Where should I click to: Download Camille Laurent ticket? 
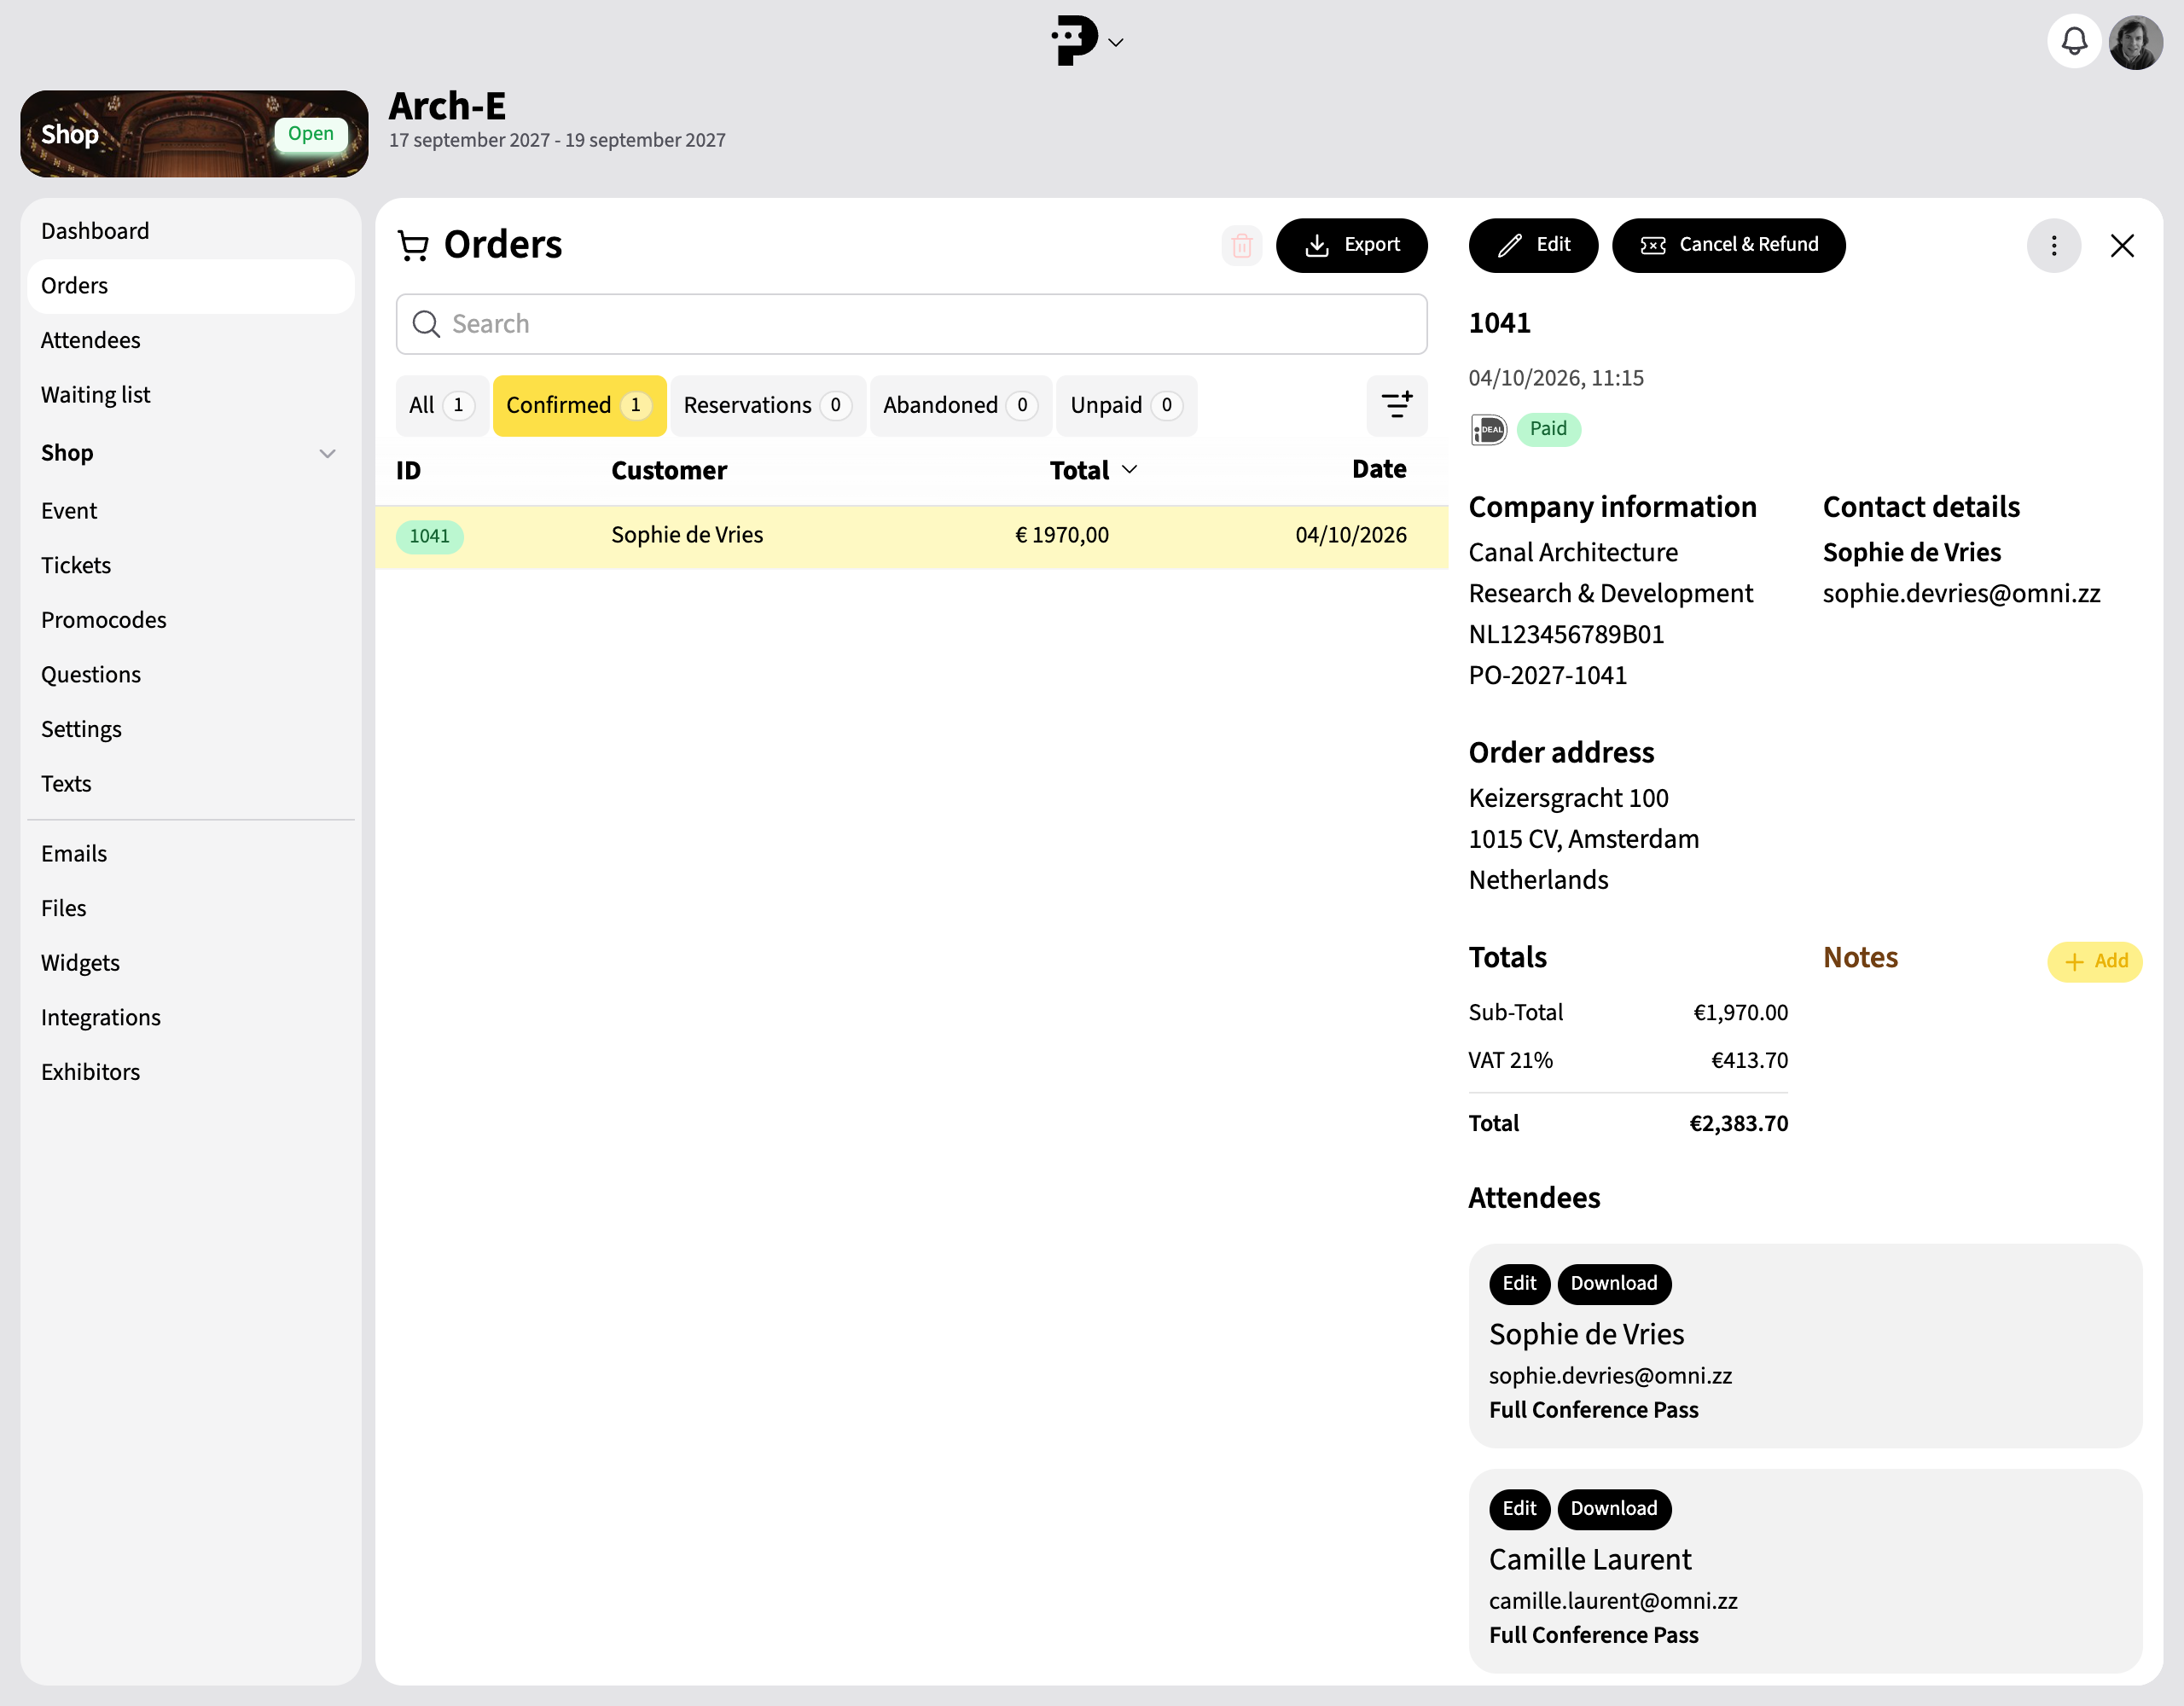(1613, 1508)
